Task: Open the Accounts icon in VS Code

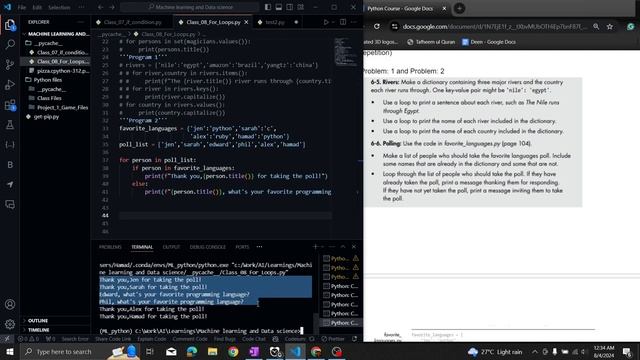Action: tap(10, 304)
